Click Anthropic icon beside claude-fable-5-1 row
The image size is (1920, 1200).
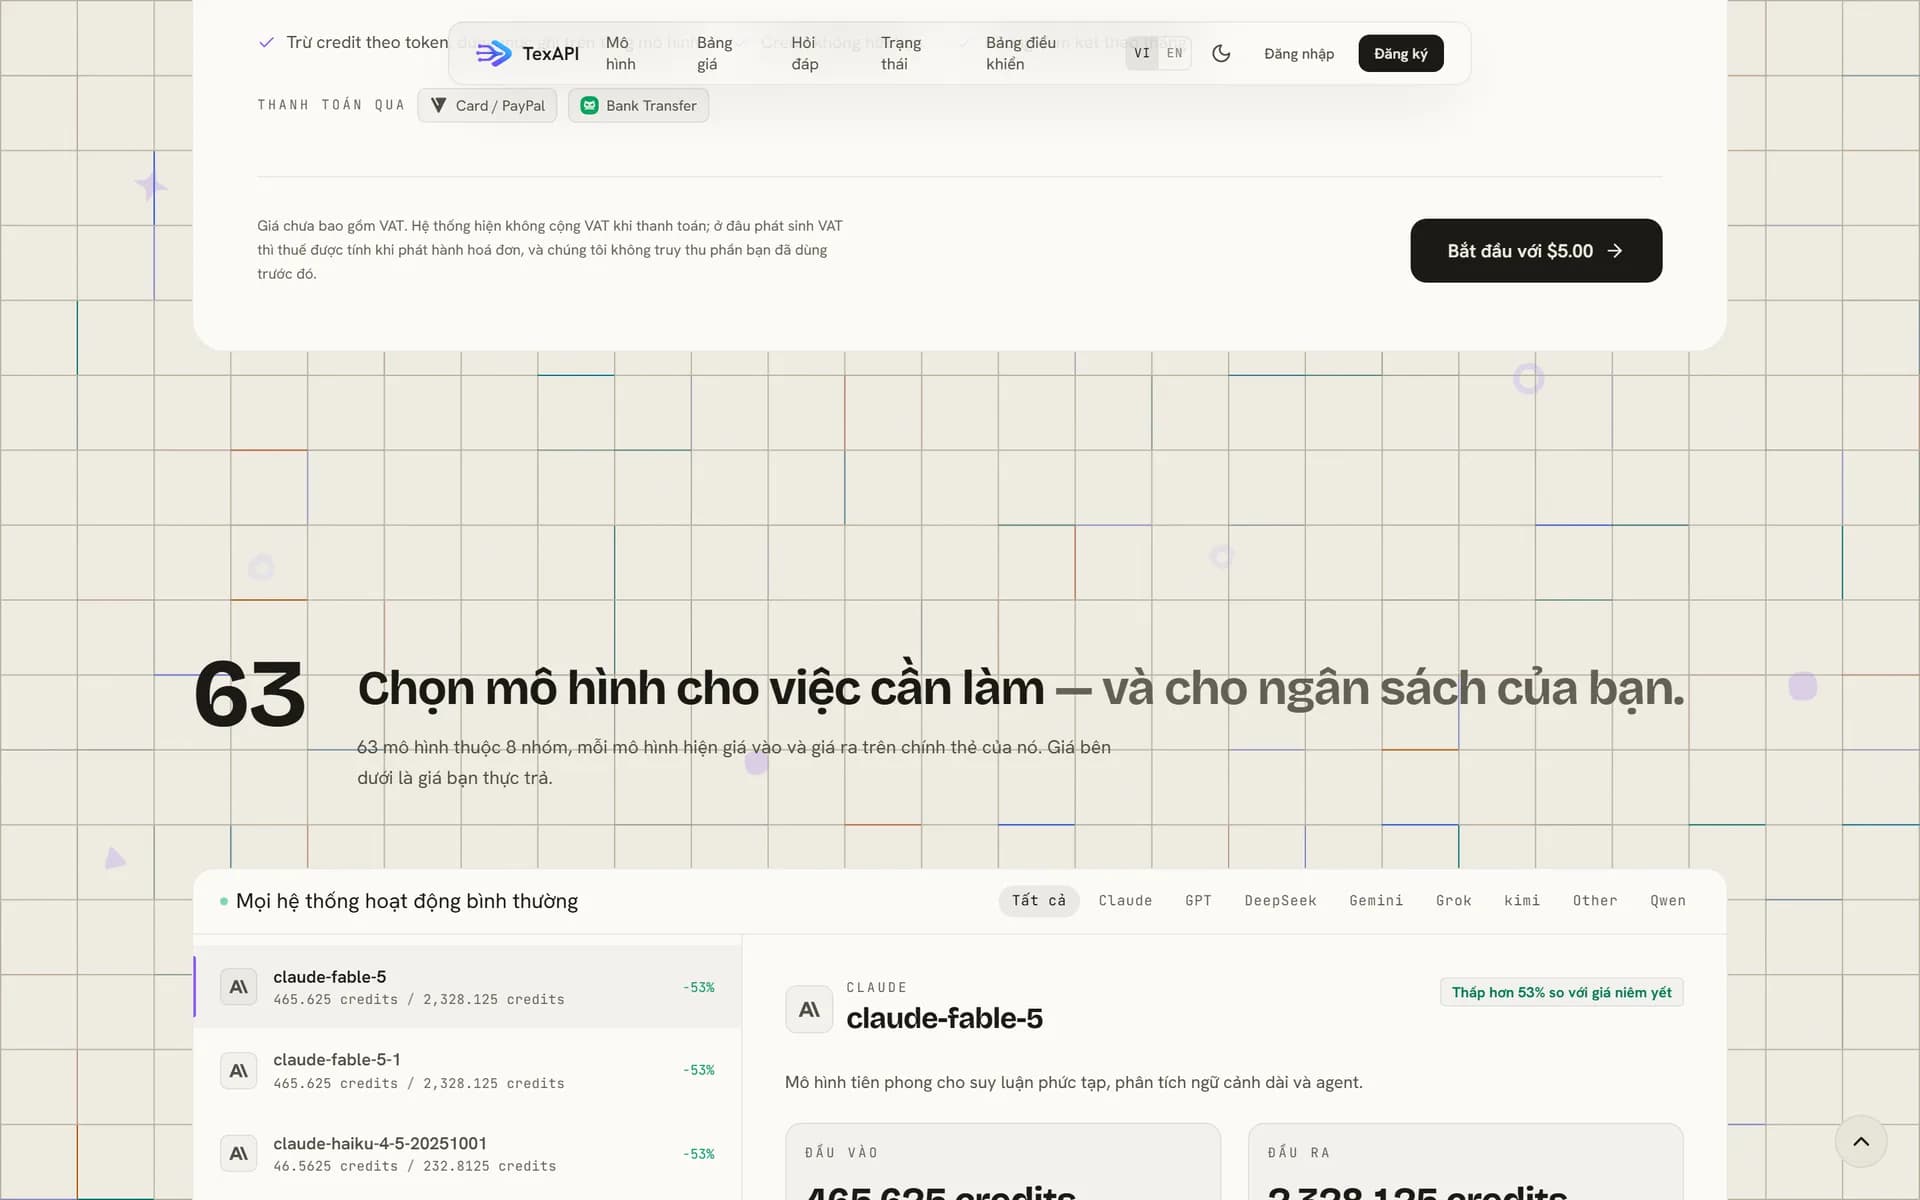click(238, 1071)
